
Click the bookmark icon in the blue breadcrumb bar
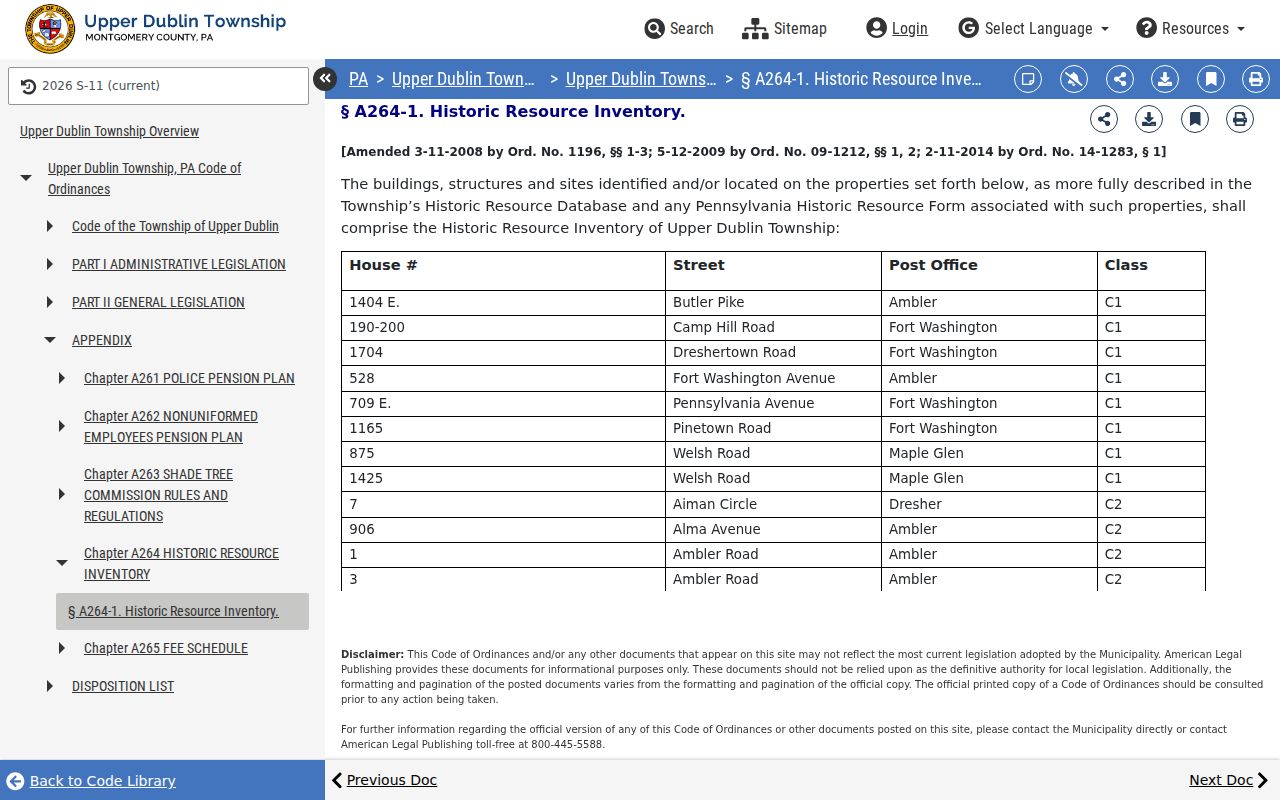1211,79
